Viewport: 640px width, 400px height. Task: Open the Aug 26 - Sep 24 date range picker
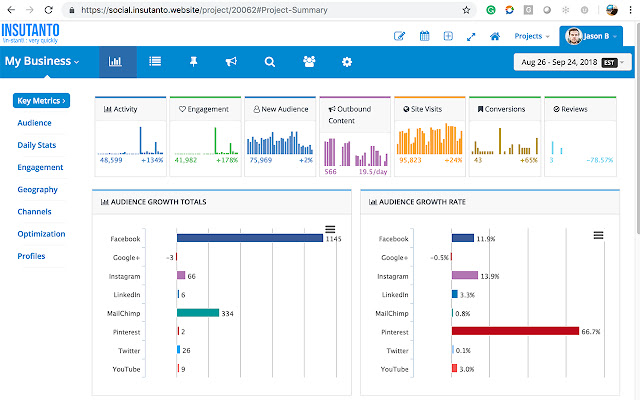point(572,62)
